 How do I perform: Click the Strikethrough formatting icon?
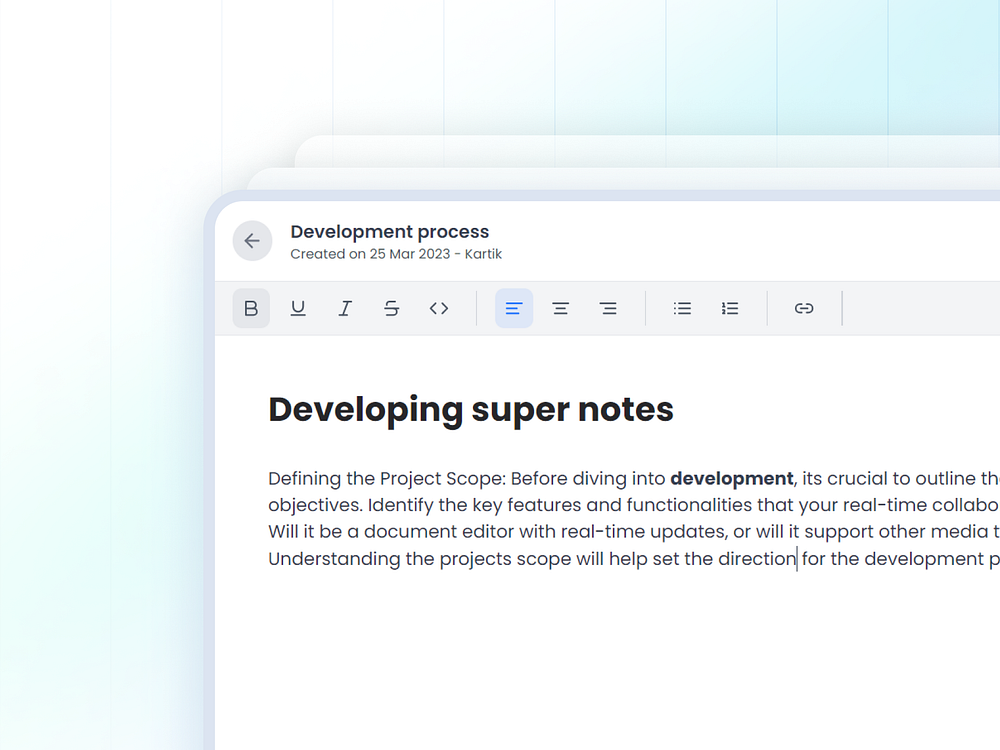pyautogui.click(x=392, y=308)
